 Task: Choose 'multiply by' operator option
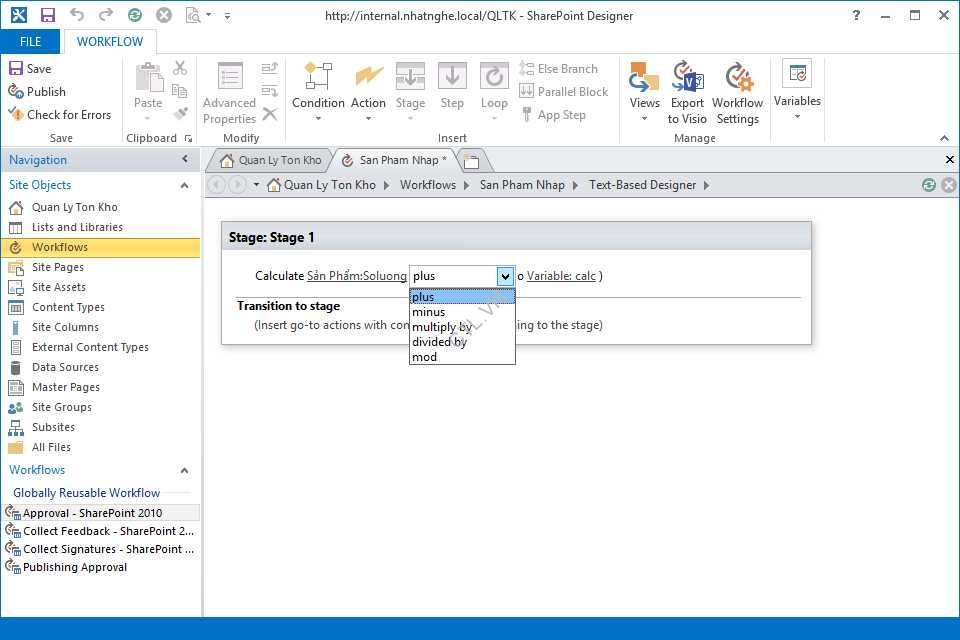pos(441,327)
